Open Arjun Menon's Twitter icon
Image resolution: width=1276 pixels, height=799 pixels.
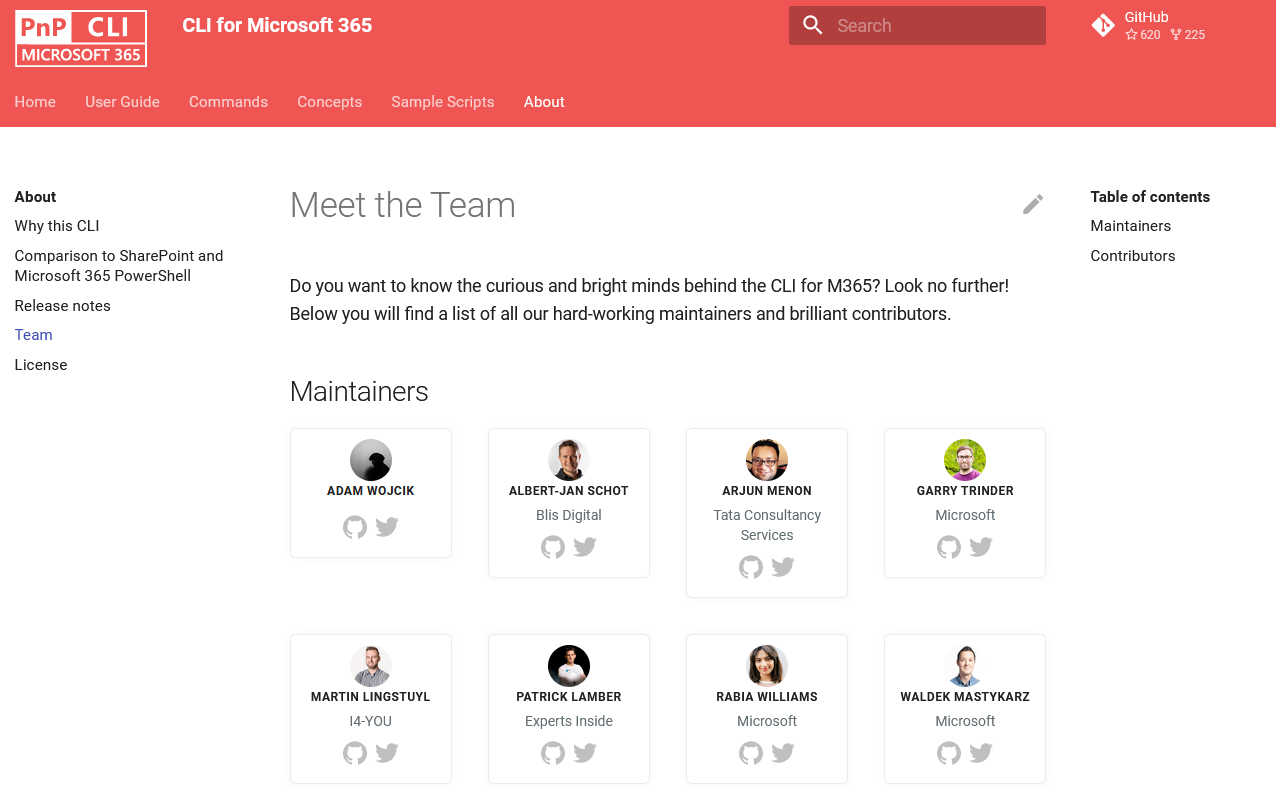(783, 567)
